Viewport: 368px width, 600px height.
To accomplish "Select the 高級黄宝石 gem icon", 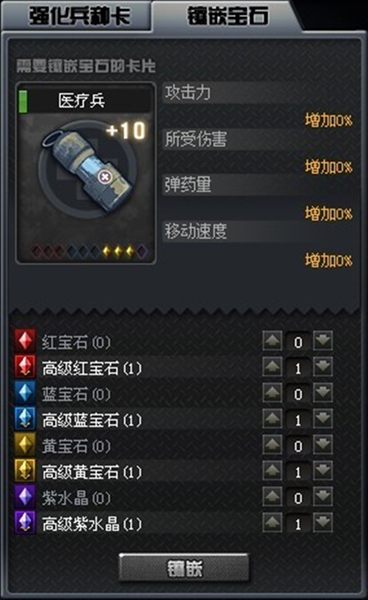I will click(25, 471).
